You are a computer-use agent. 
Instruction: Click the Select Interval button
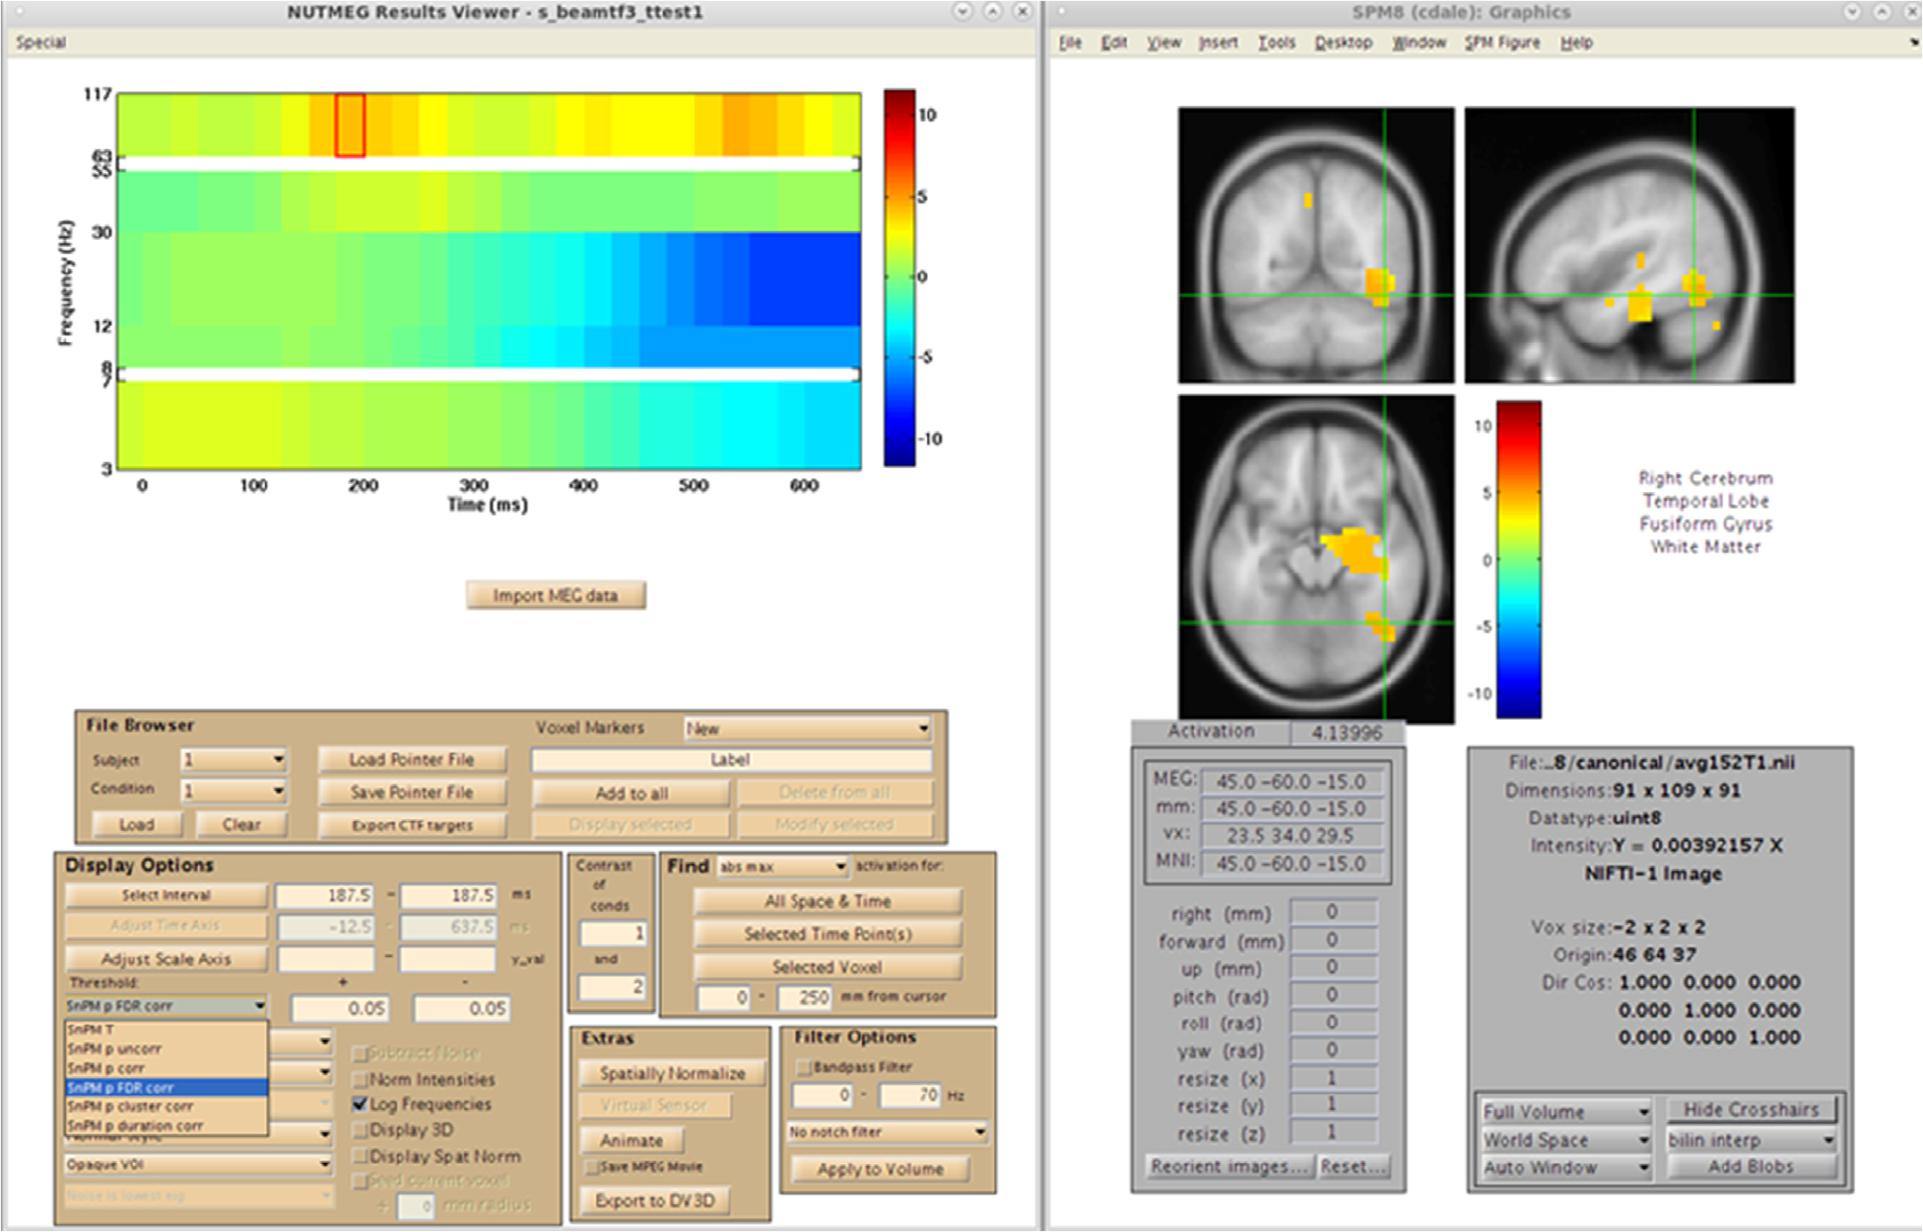166,896
